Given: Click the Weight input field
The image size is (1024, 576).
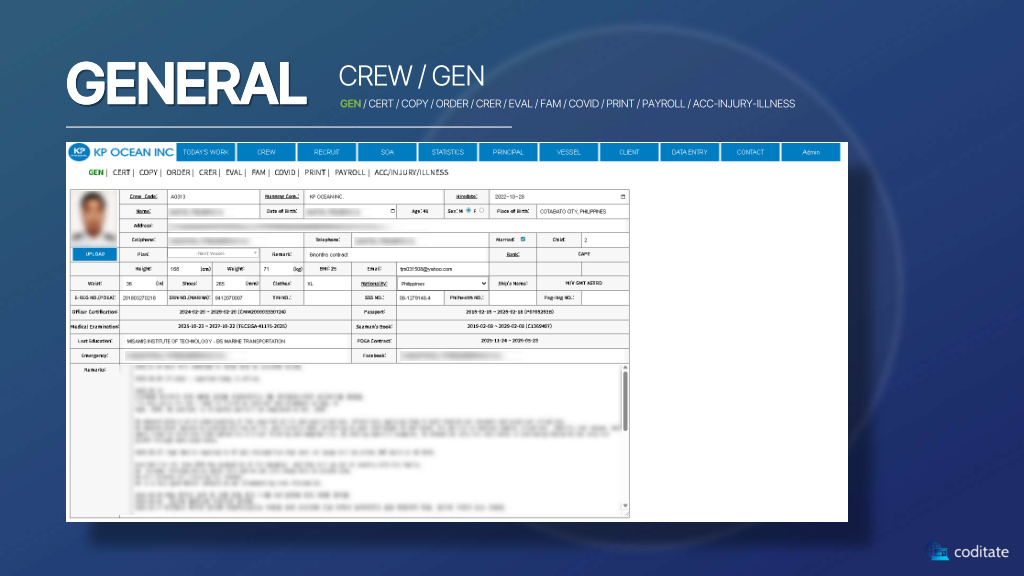Looking at the screenshot, I should [276, 269].
